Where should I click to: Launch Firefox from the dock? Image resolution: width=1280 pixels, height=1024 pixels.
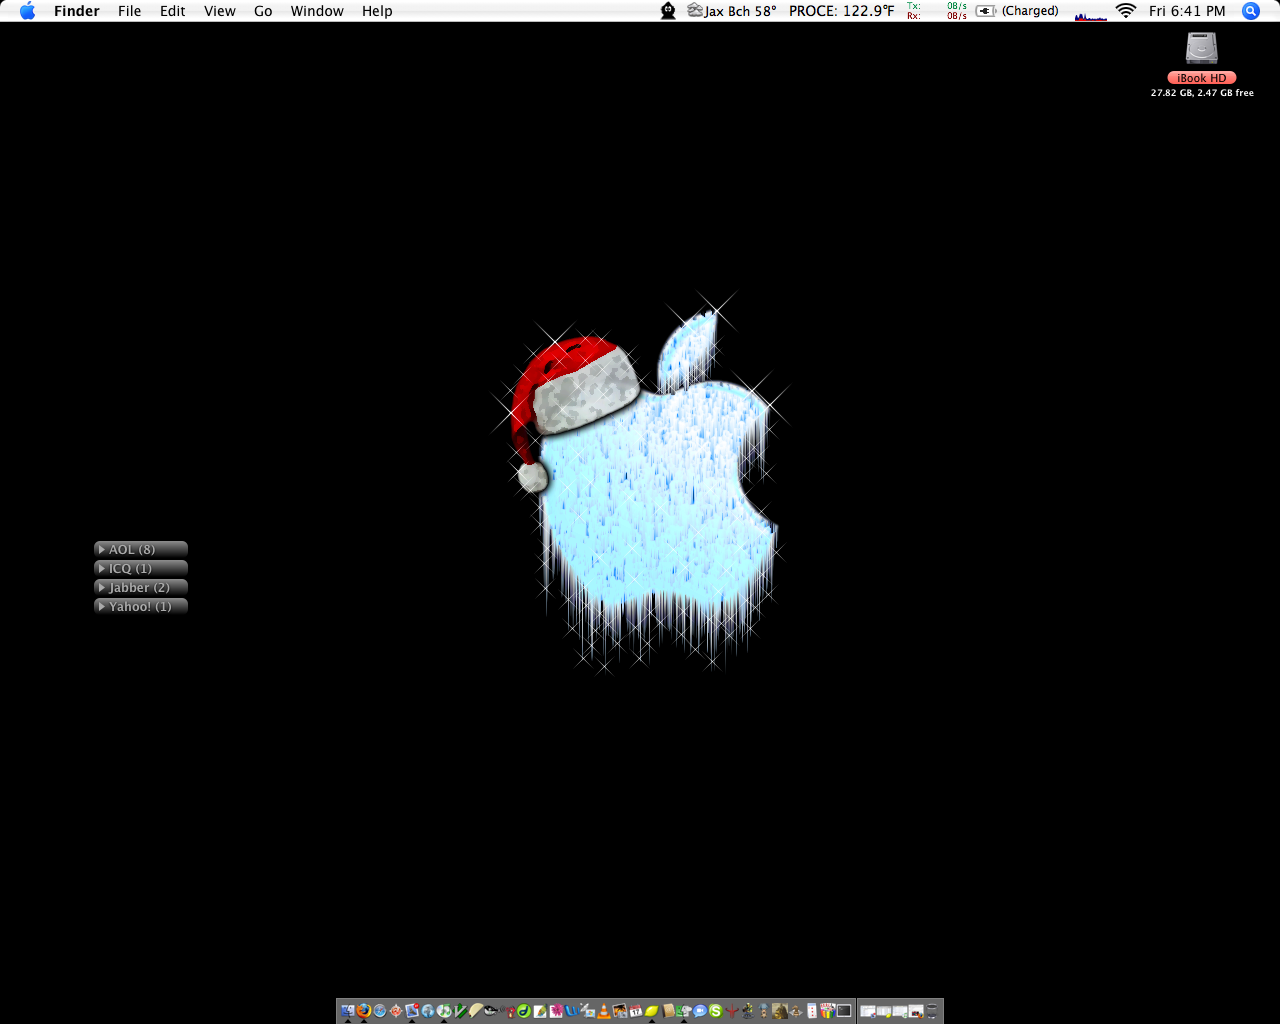[364, 1011]
